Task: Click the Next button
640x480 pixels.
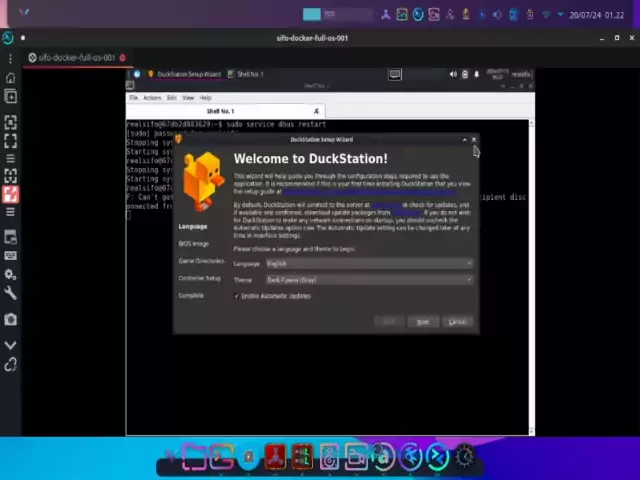Action: pyautogui.click(x=422, y=322)
